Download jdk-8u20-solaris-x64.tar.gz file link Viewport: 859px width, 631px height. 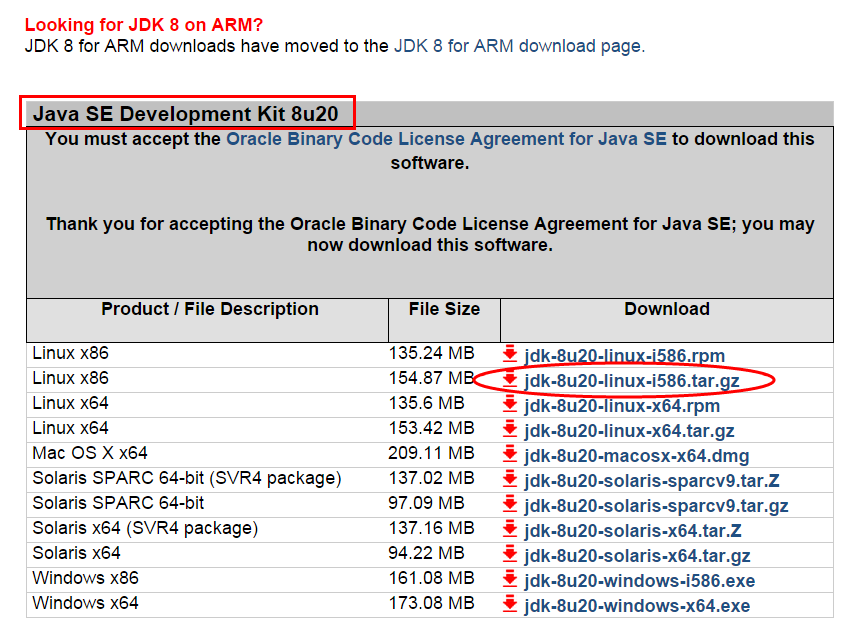[637, 557]
